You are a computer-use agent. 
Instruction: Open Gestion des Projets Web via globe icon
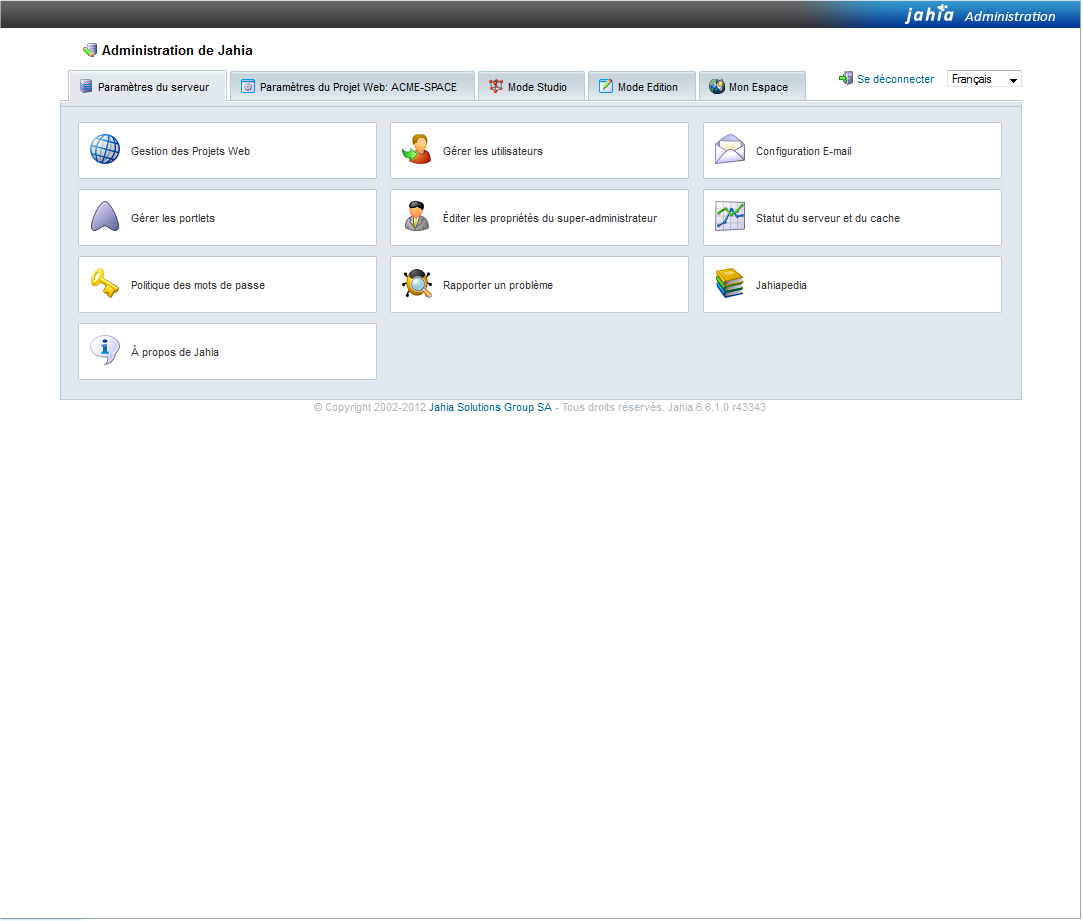click(104, 149)
